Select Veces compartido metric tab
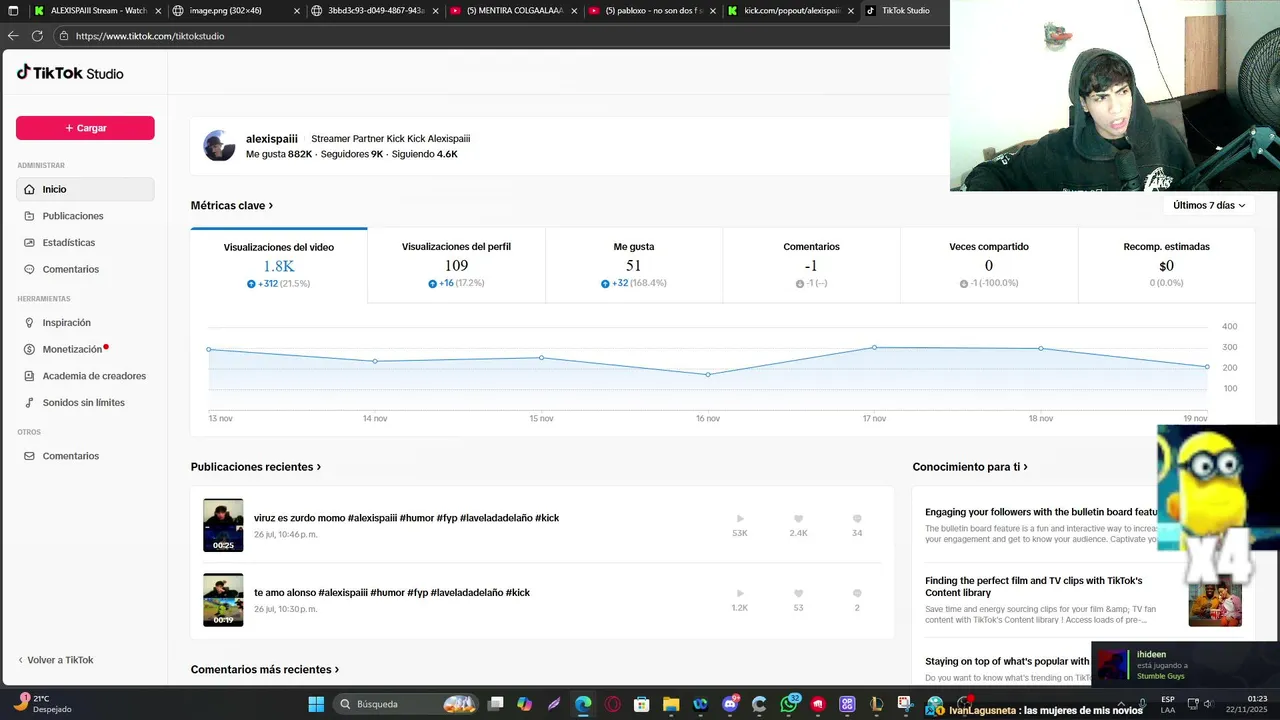 pos(989,266)
